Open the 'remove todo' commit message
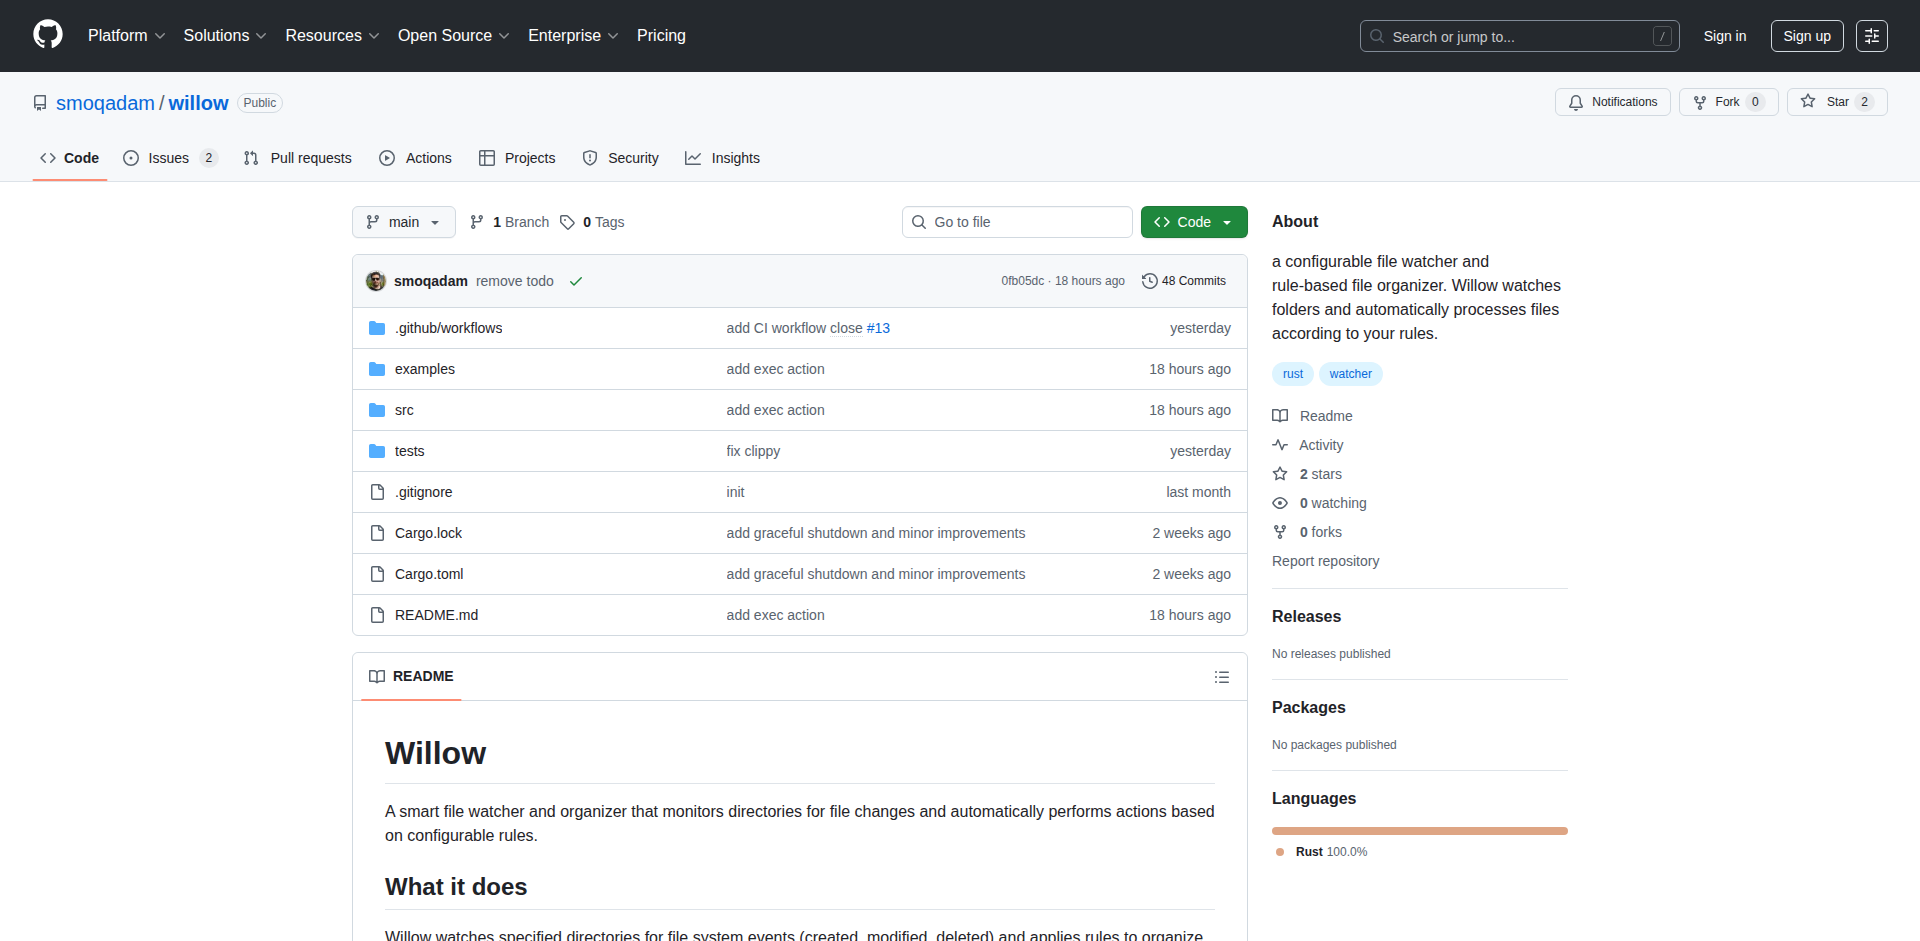 tap(515, 281)
